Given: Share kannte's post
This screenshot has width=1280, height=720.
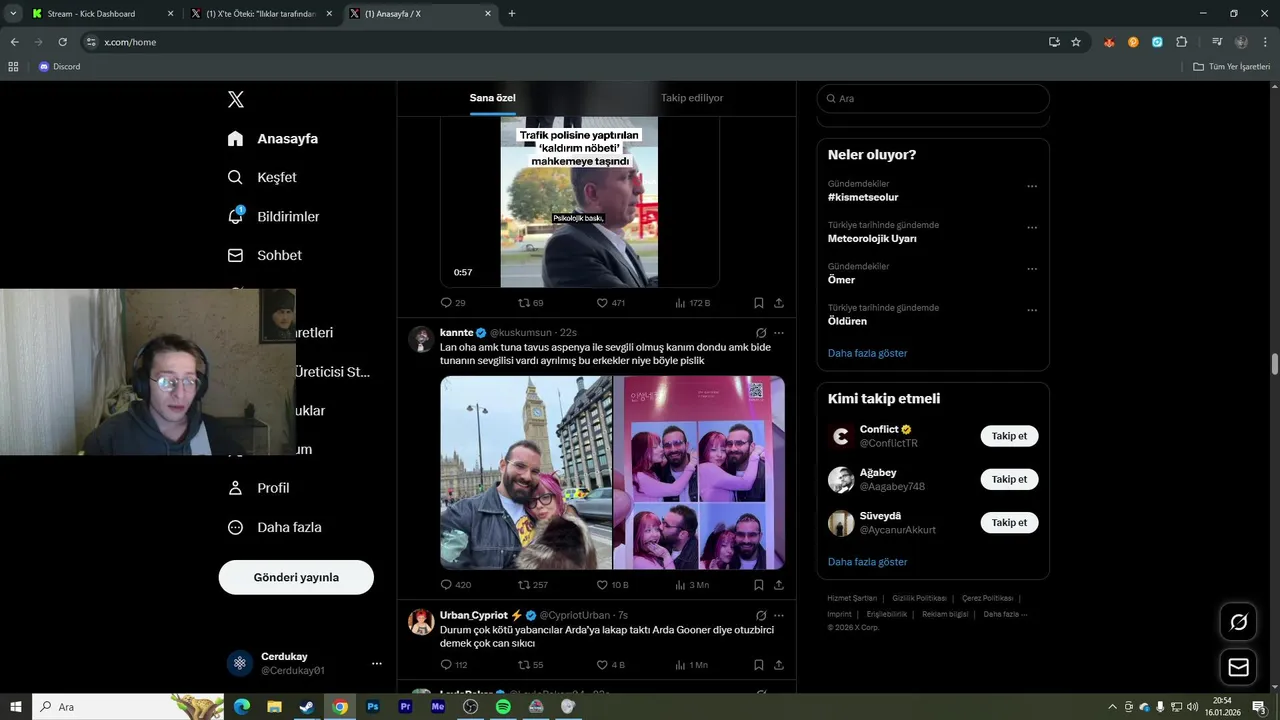Looking at the screenshot, I should pyautogui.click(x=779, y=584).
